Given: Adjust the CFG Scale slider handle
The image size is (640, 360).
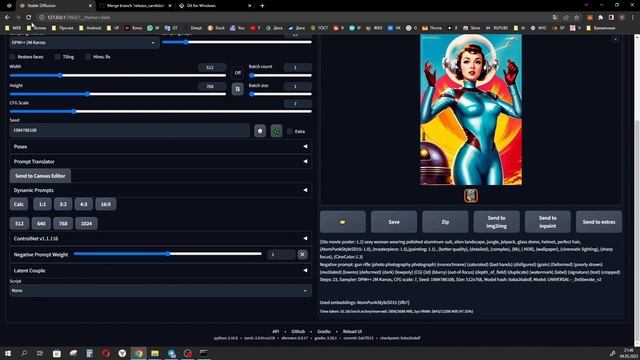Looking at the screenshot, I should click(x=74, y=111).
